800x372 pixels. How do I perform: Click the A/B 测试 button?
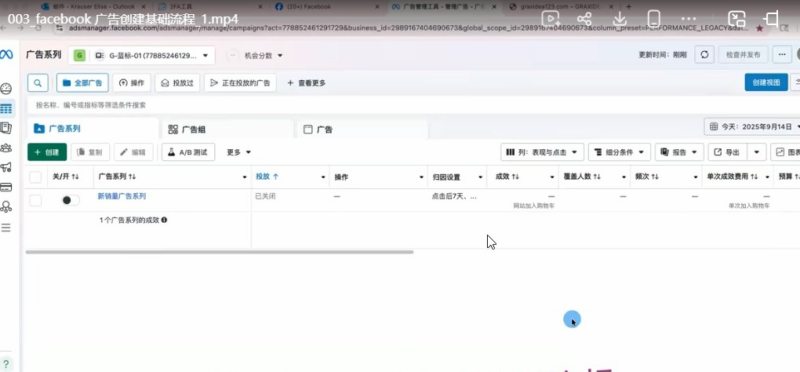coord(188,152)
